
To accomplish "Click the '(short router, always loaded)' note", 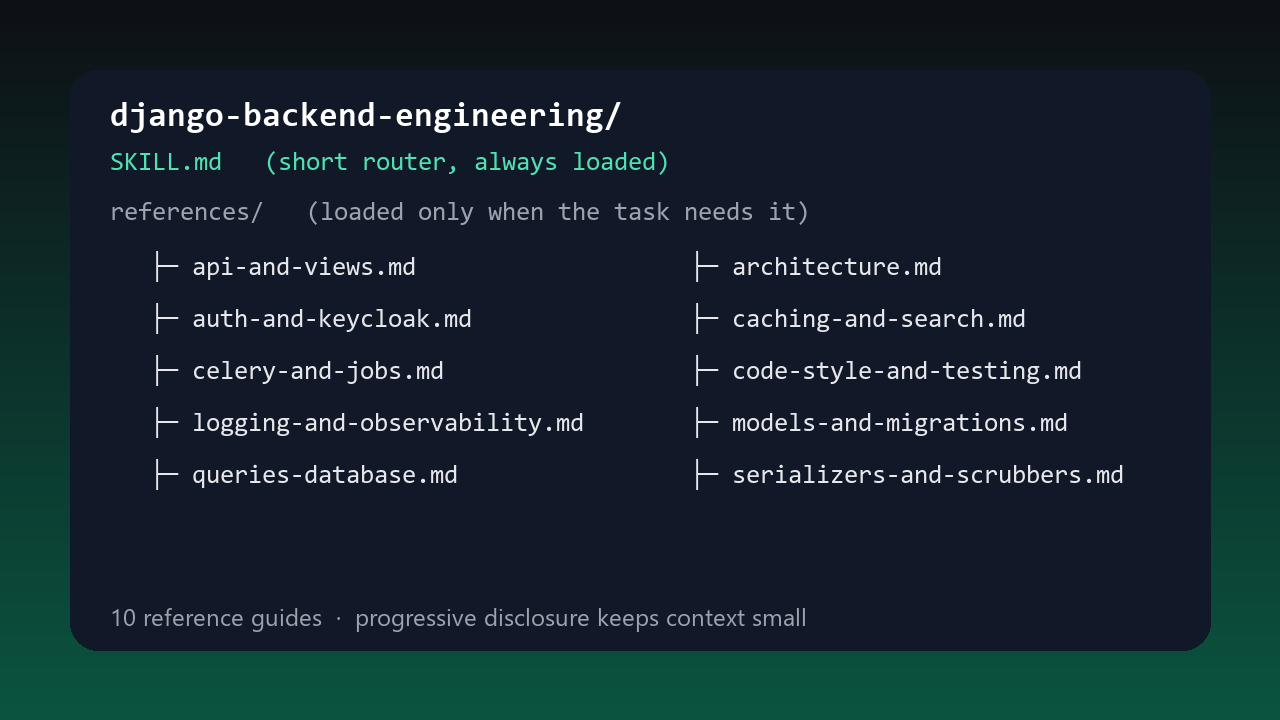I will click(x=467, y=162).
